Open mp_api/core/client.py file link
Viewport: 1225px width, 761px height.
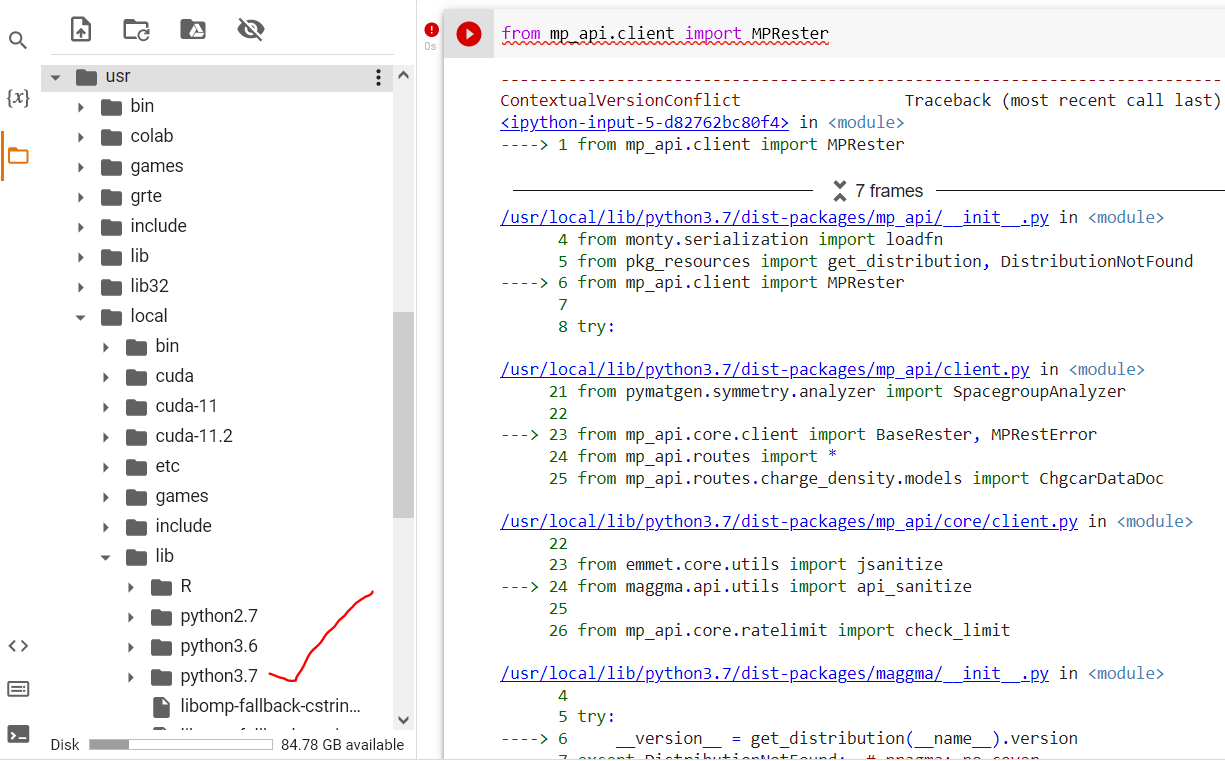789,521
